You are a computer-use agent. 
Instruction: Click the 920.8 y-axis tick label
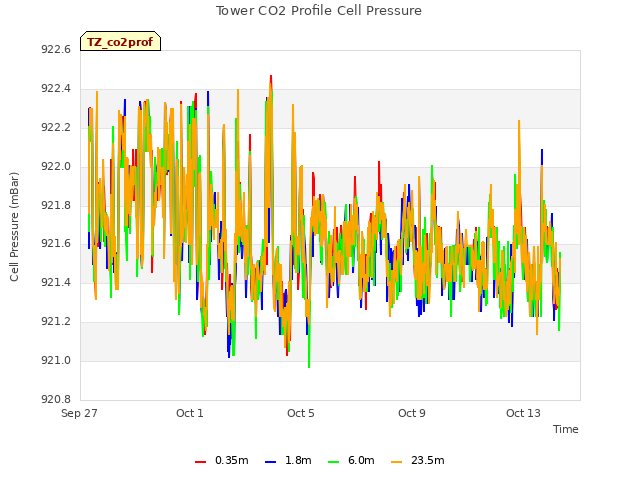click(56, 399)
